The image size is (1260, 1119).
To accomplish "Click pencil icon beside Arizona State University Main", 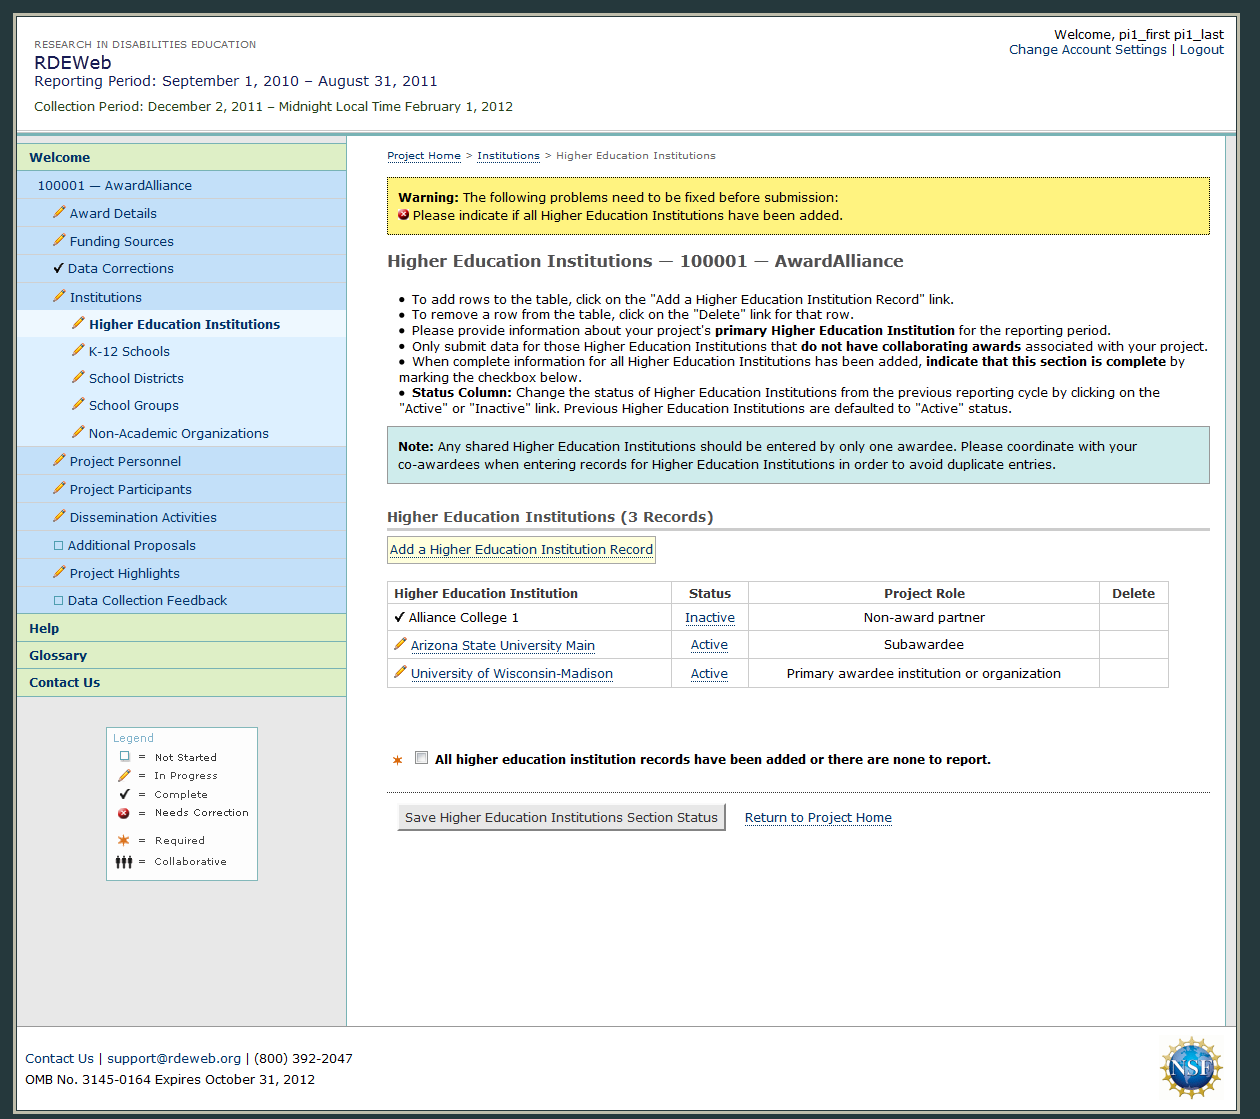I will (400, 645).
